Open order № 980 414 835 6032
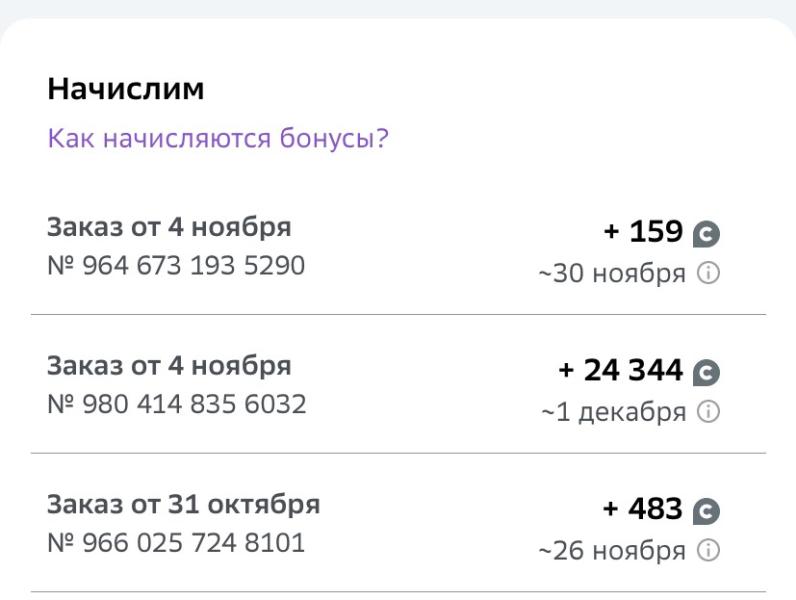 point(177,404)
